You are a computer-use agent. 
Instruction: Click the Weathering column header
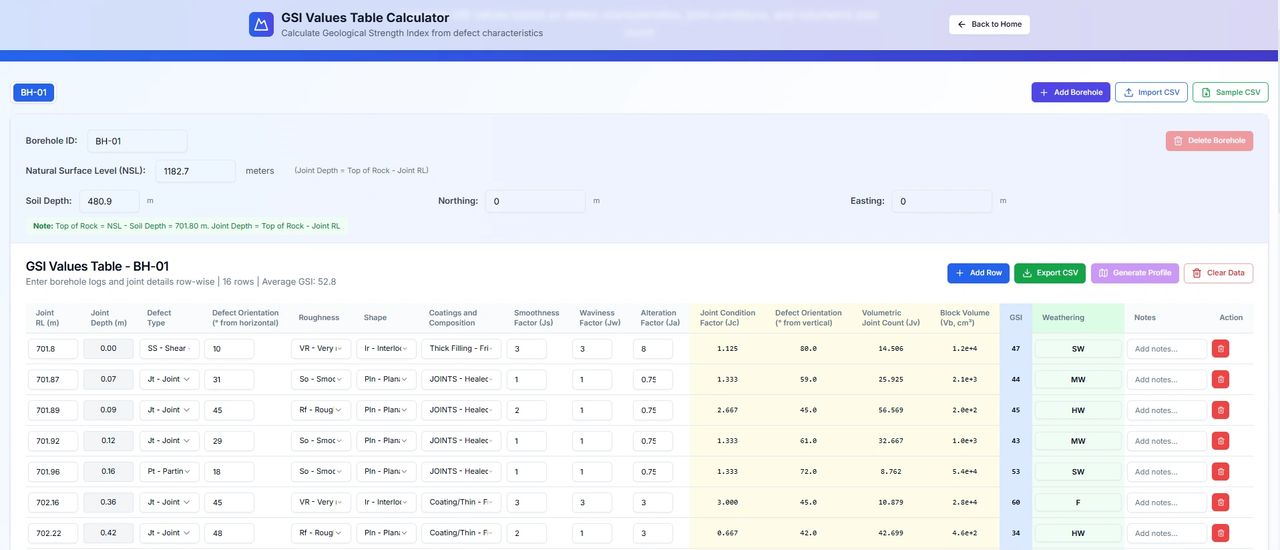click(1063, 318)
